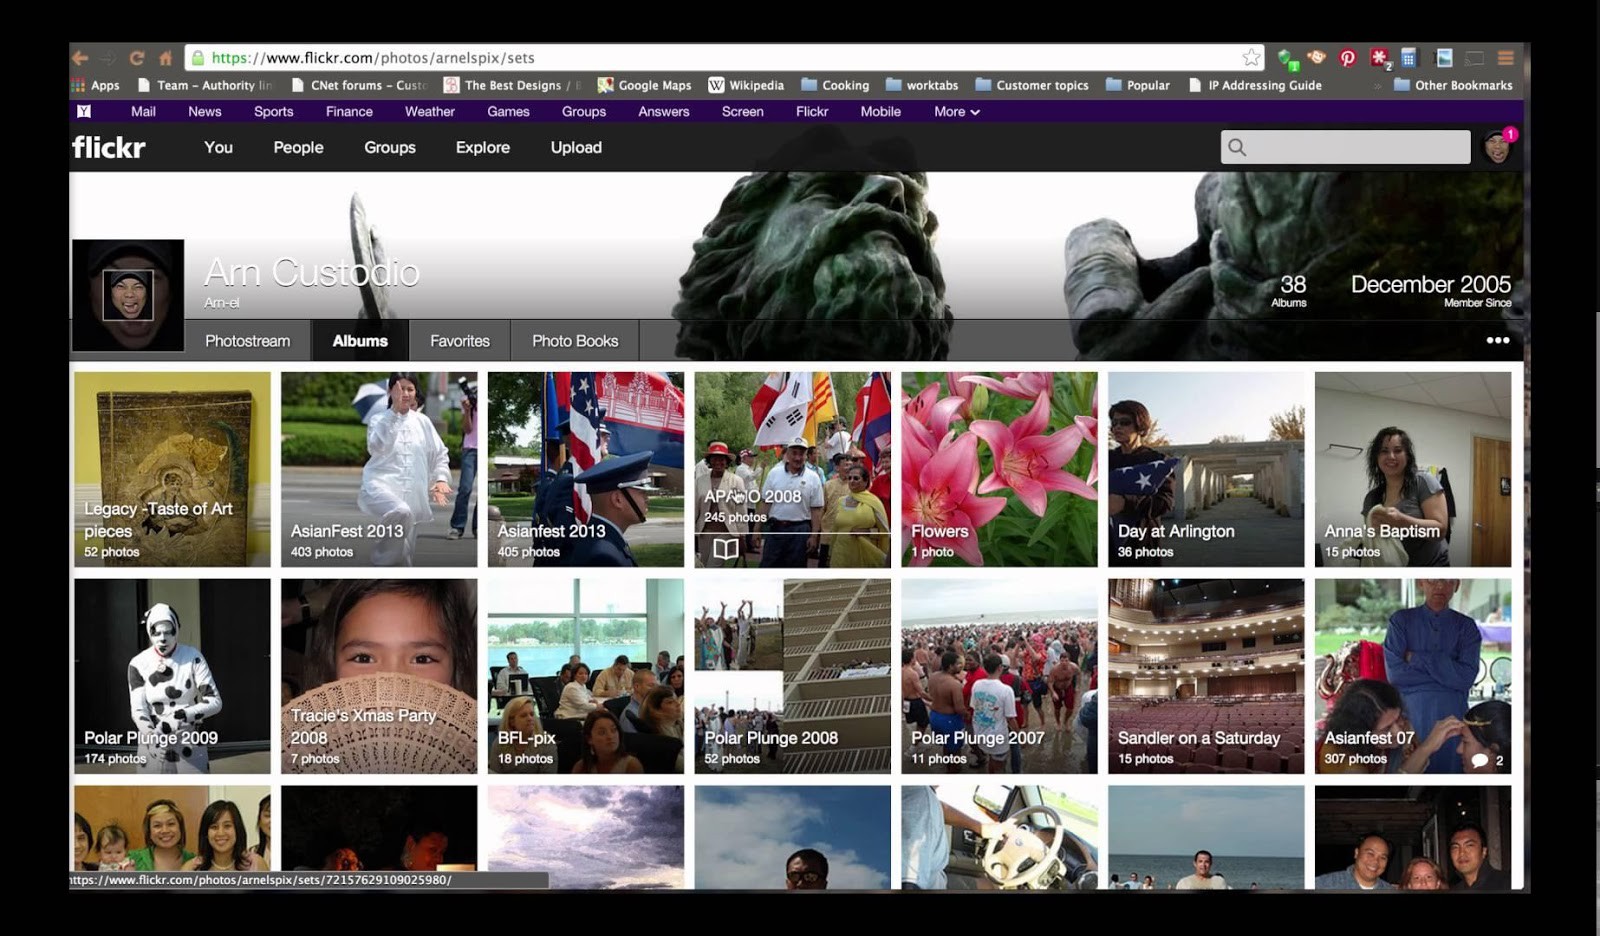
Task: Open the three-dots more options menu
Action: [1497, 341]
